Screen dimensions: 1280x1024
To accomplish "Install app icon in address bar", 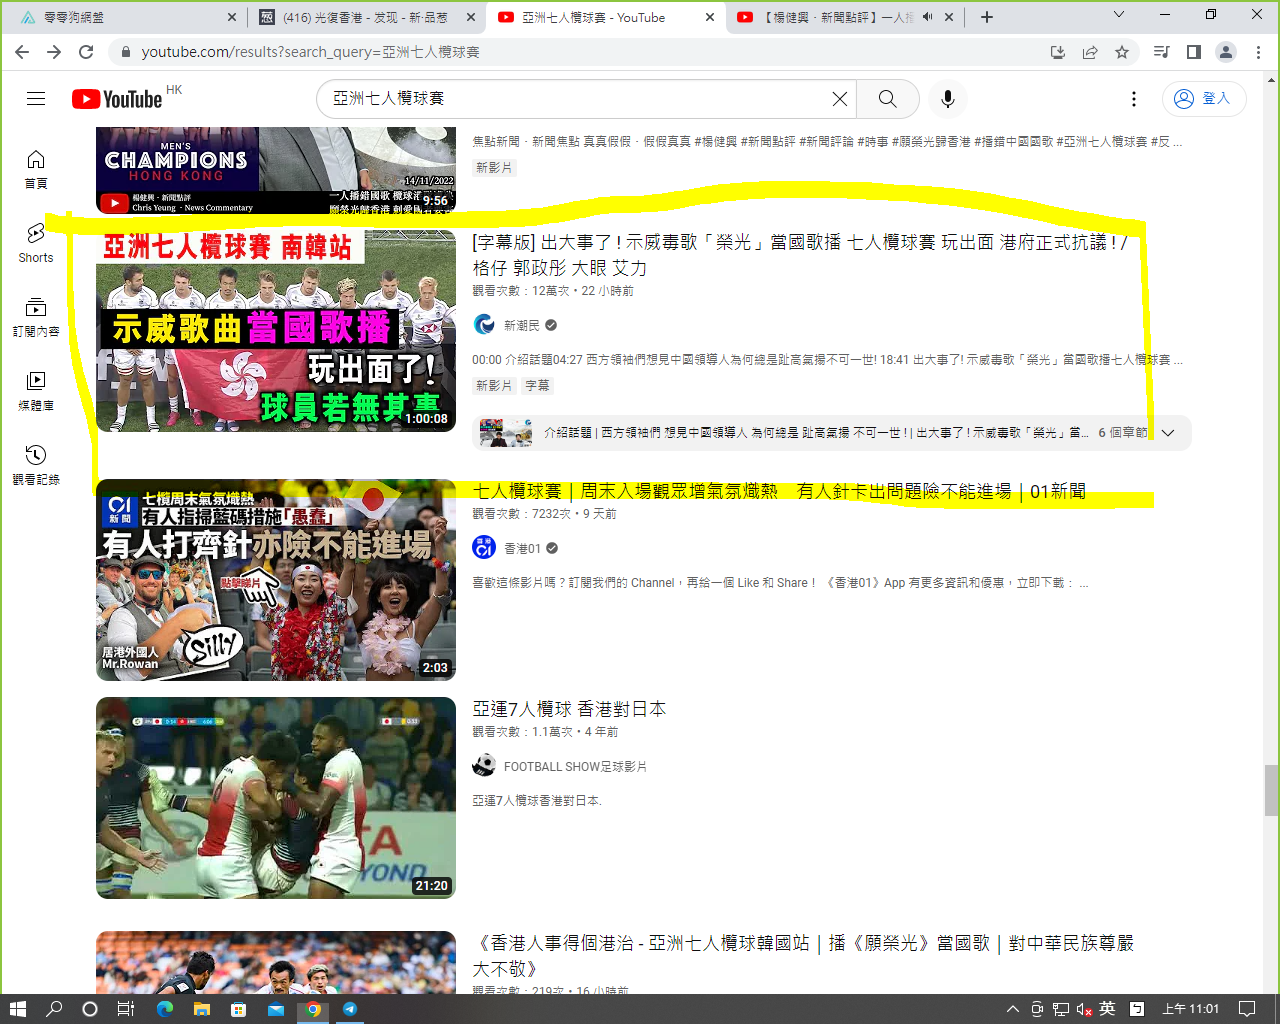I will point(1058,52).
